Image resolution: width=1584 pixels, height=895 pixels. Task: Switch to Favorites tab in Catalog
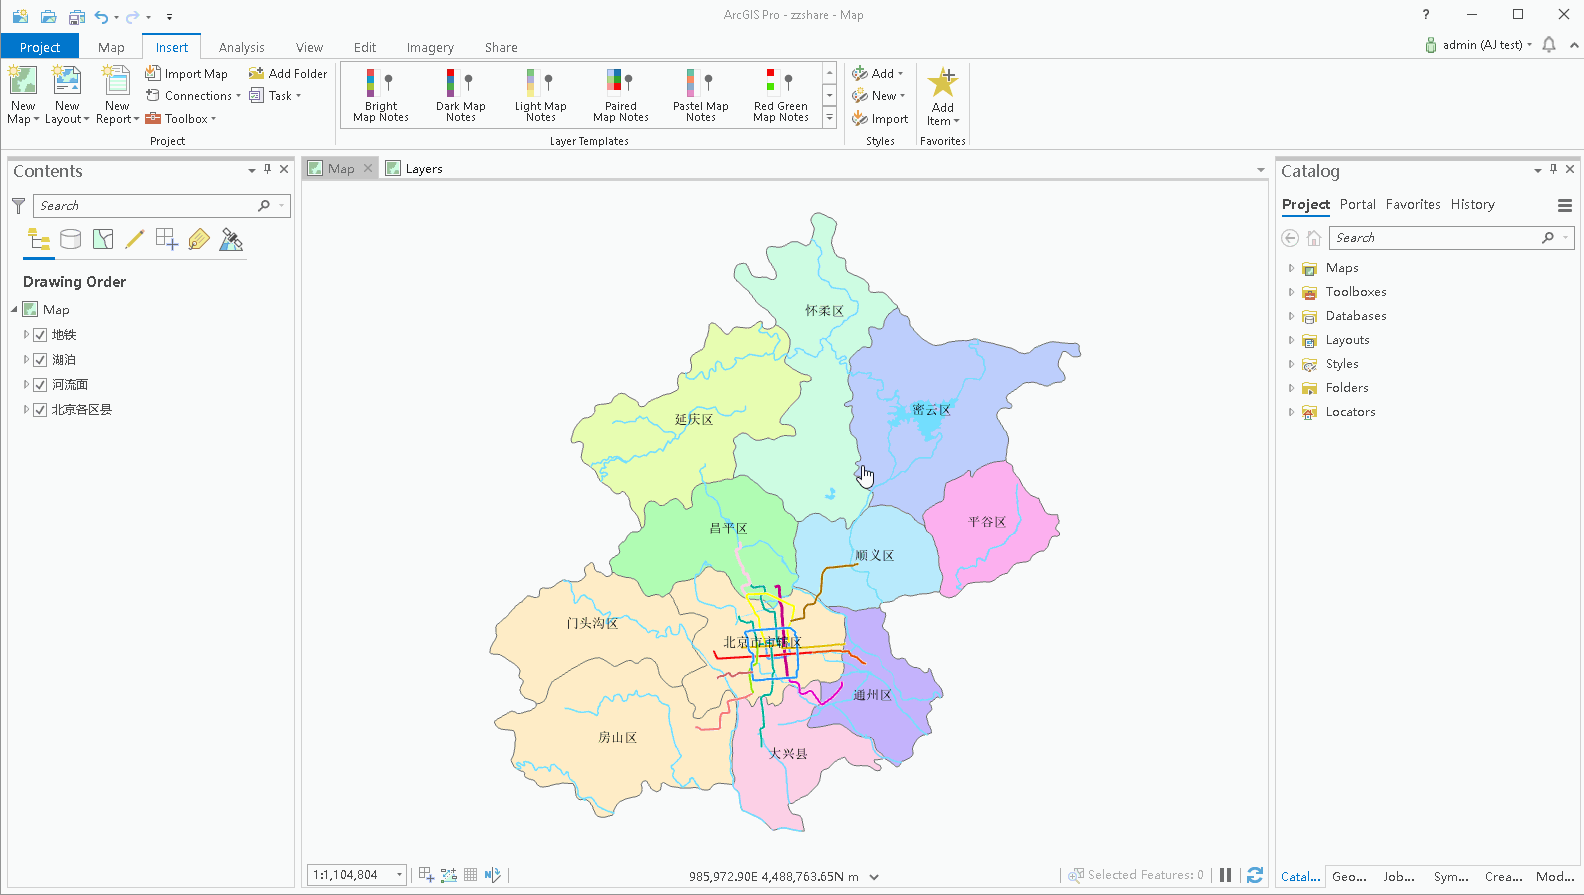click(x=1413, y=205)
